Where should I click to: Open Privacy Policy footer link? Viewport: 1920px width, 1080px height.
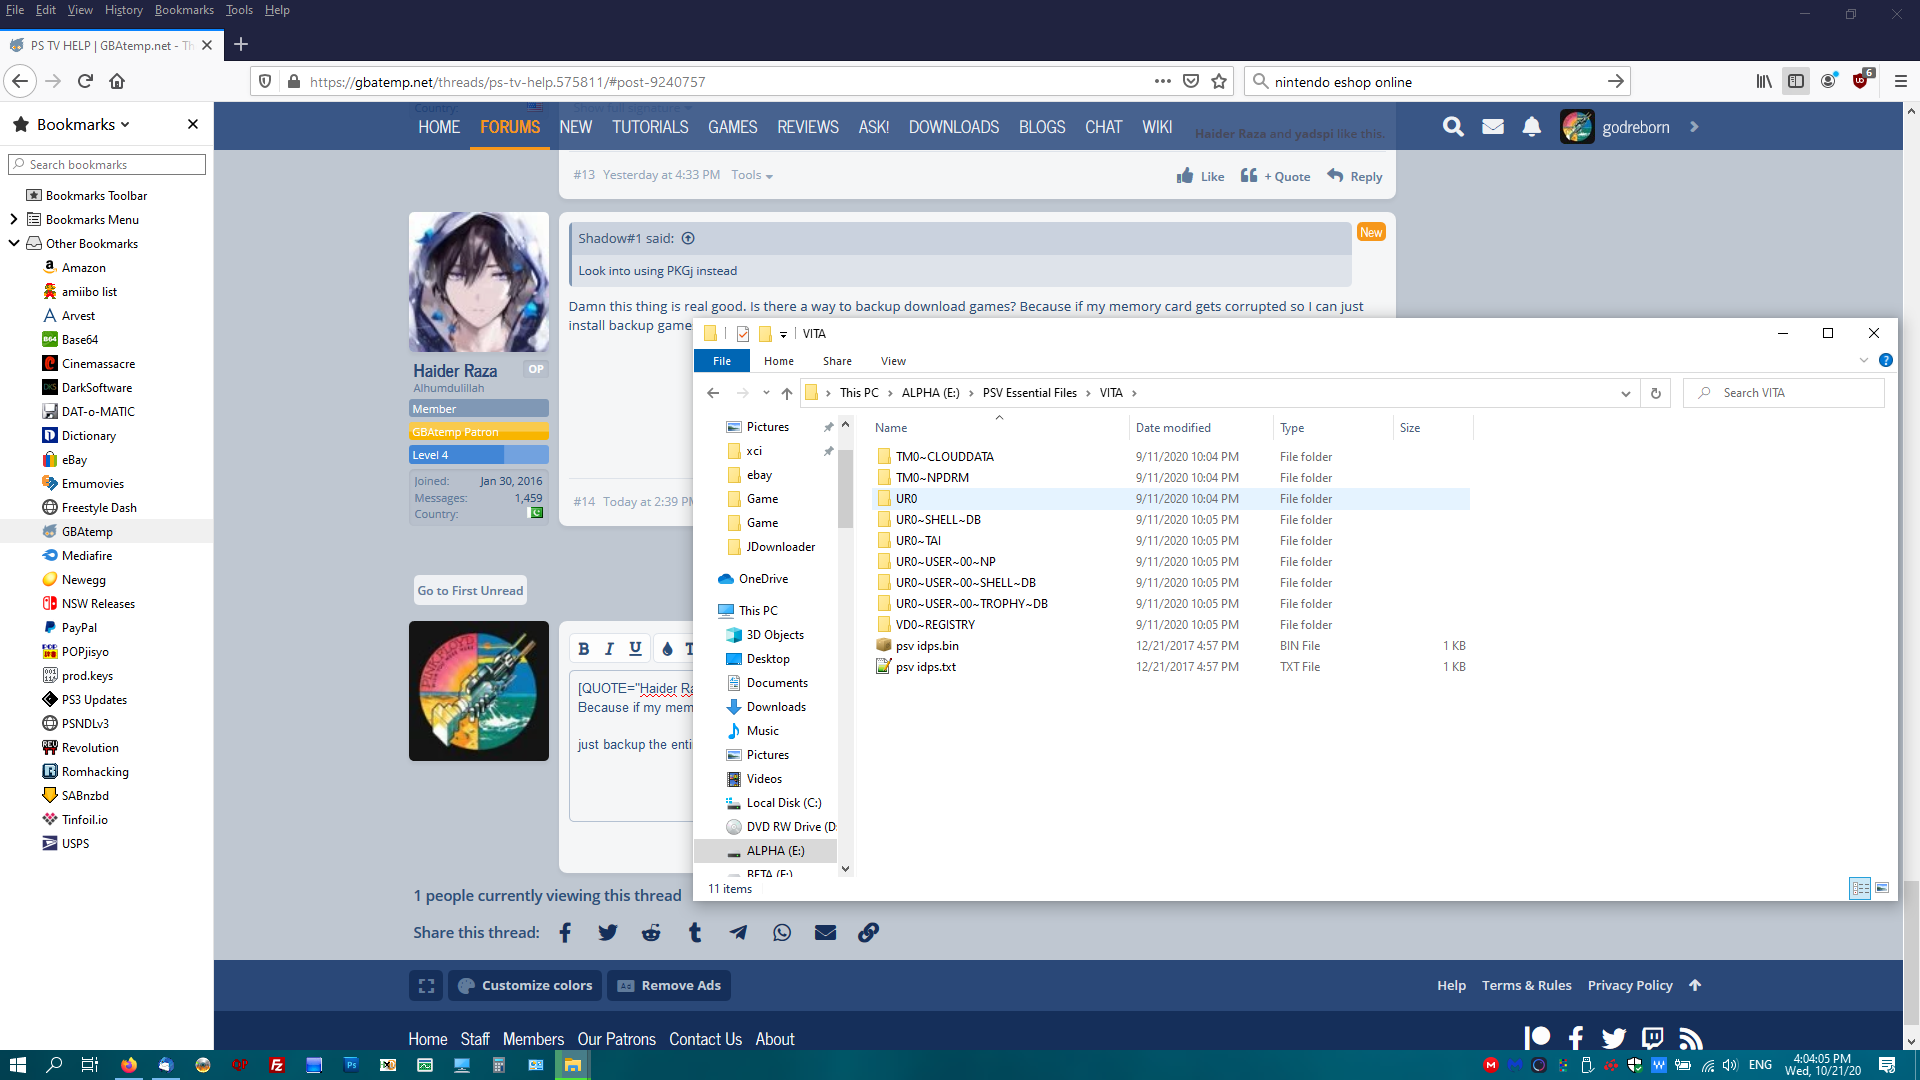1630,985
